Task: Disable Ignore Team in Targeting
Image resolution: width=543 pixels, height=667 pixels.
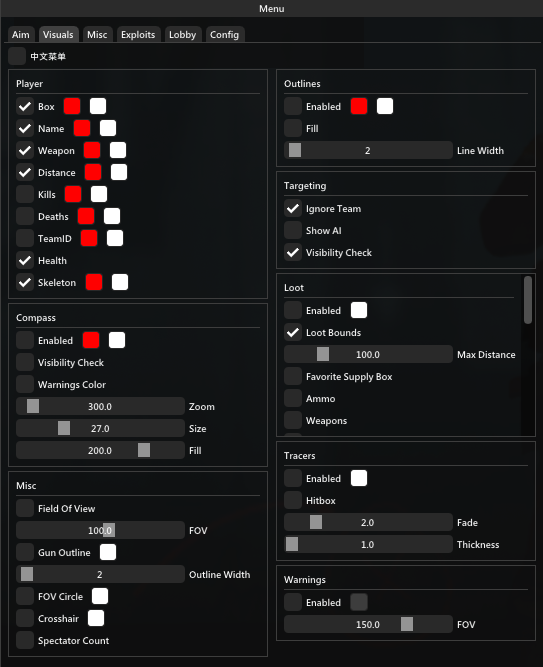Action: click(293, 208)
